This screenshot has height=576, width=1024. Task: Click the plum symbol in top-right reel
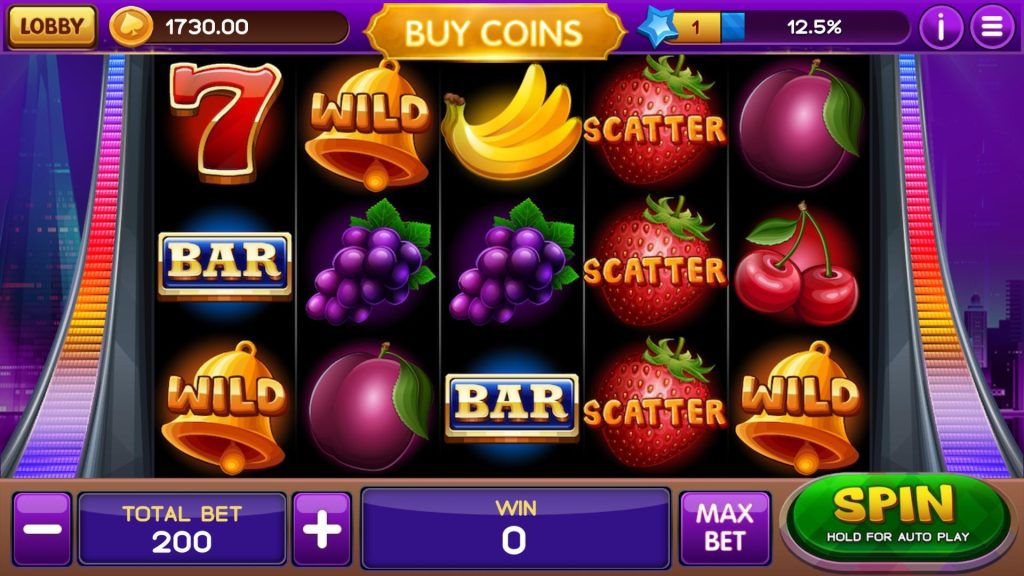tap(798, 124)
